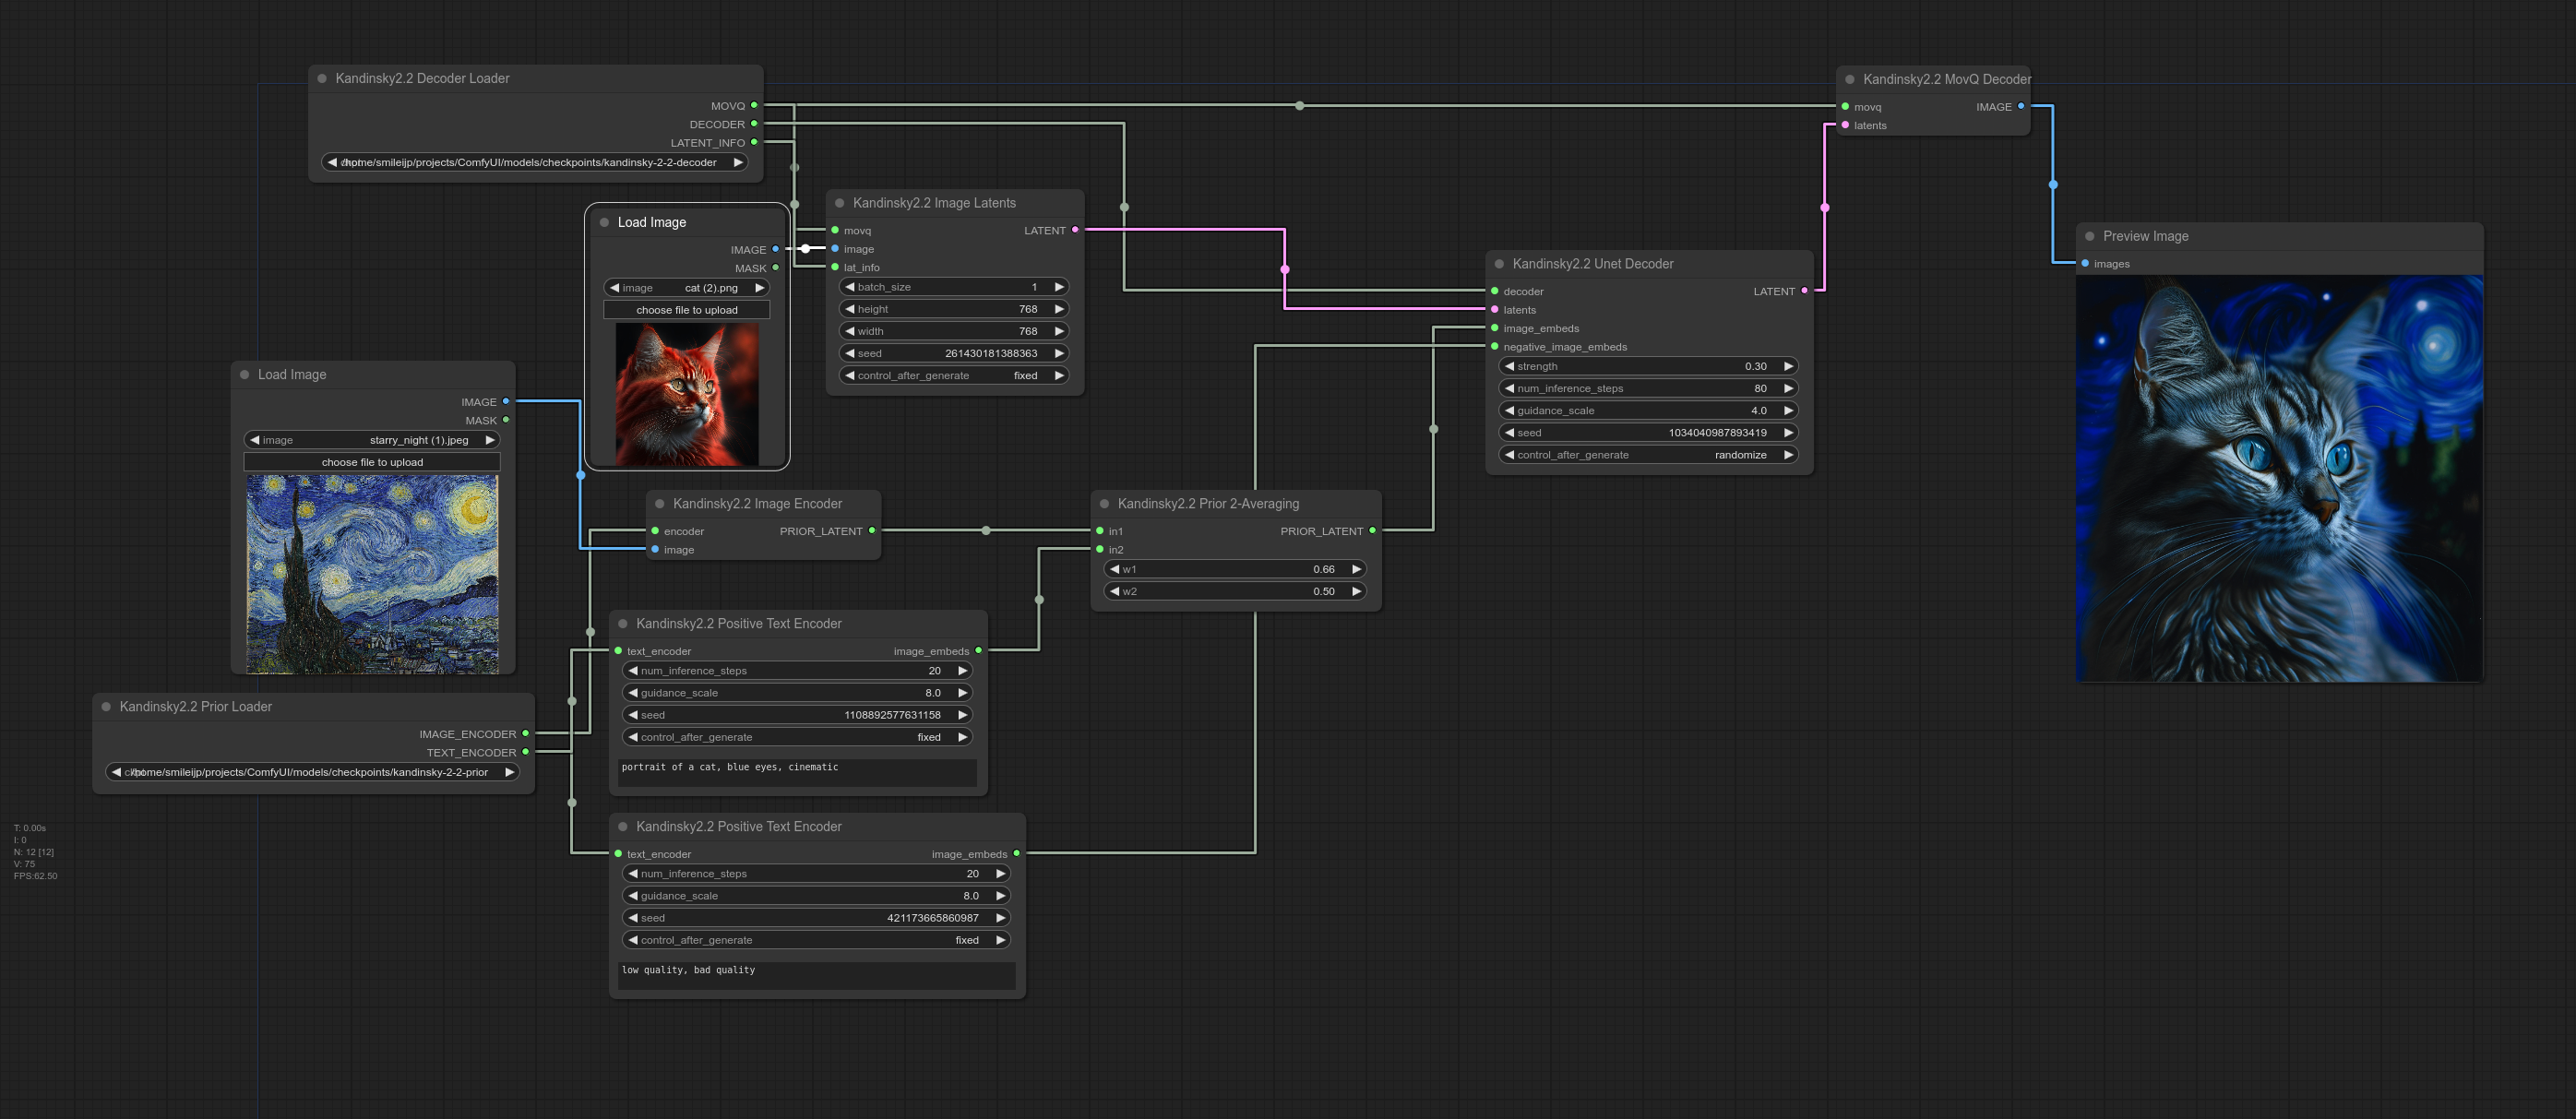Toggle control_after_generate fixed in Image Latents node

coord(954,376)
